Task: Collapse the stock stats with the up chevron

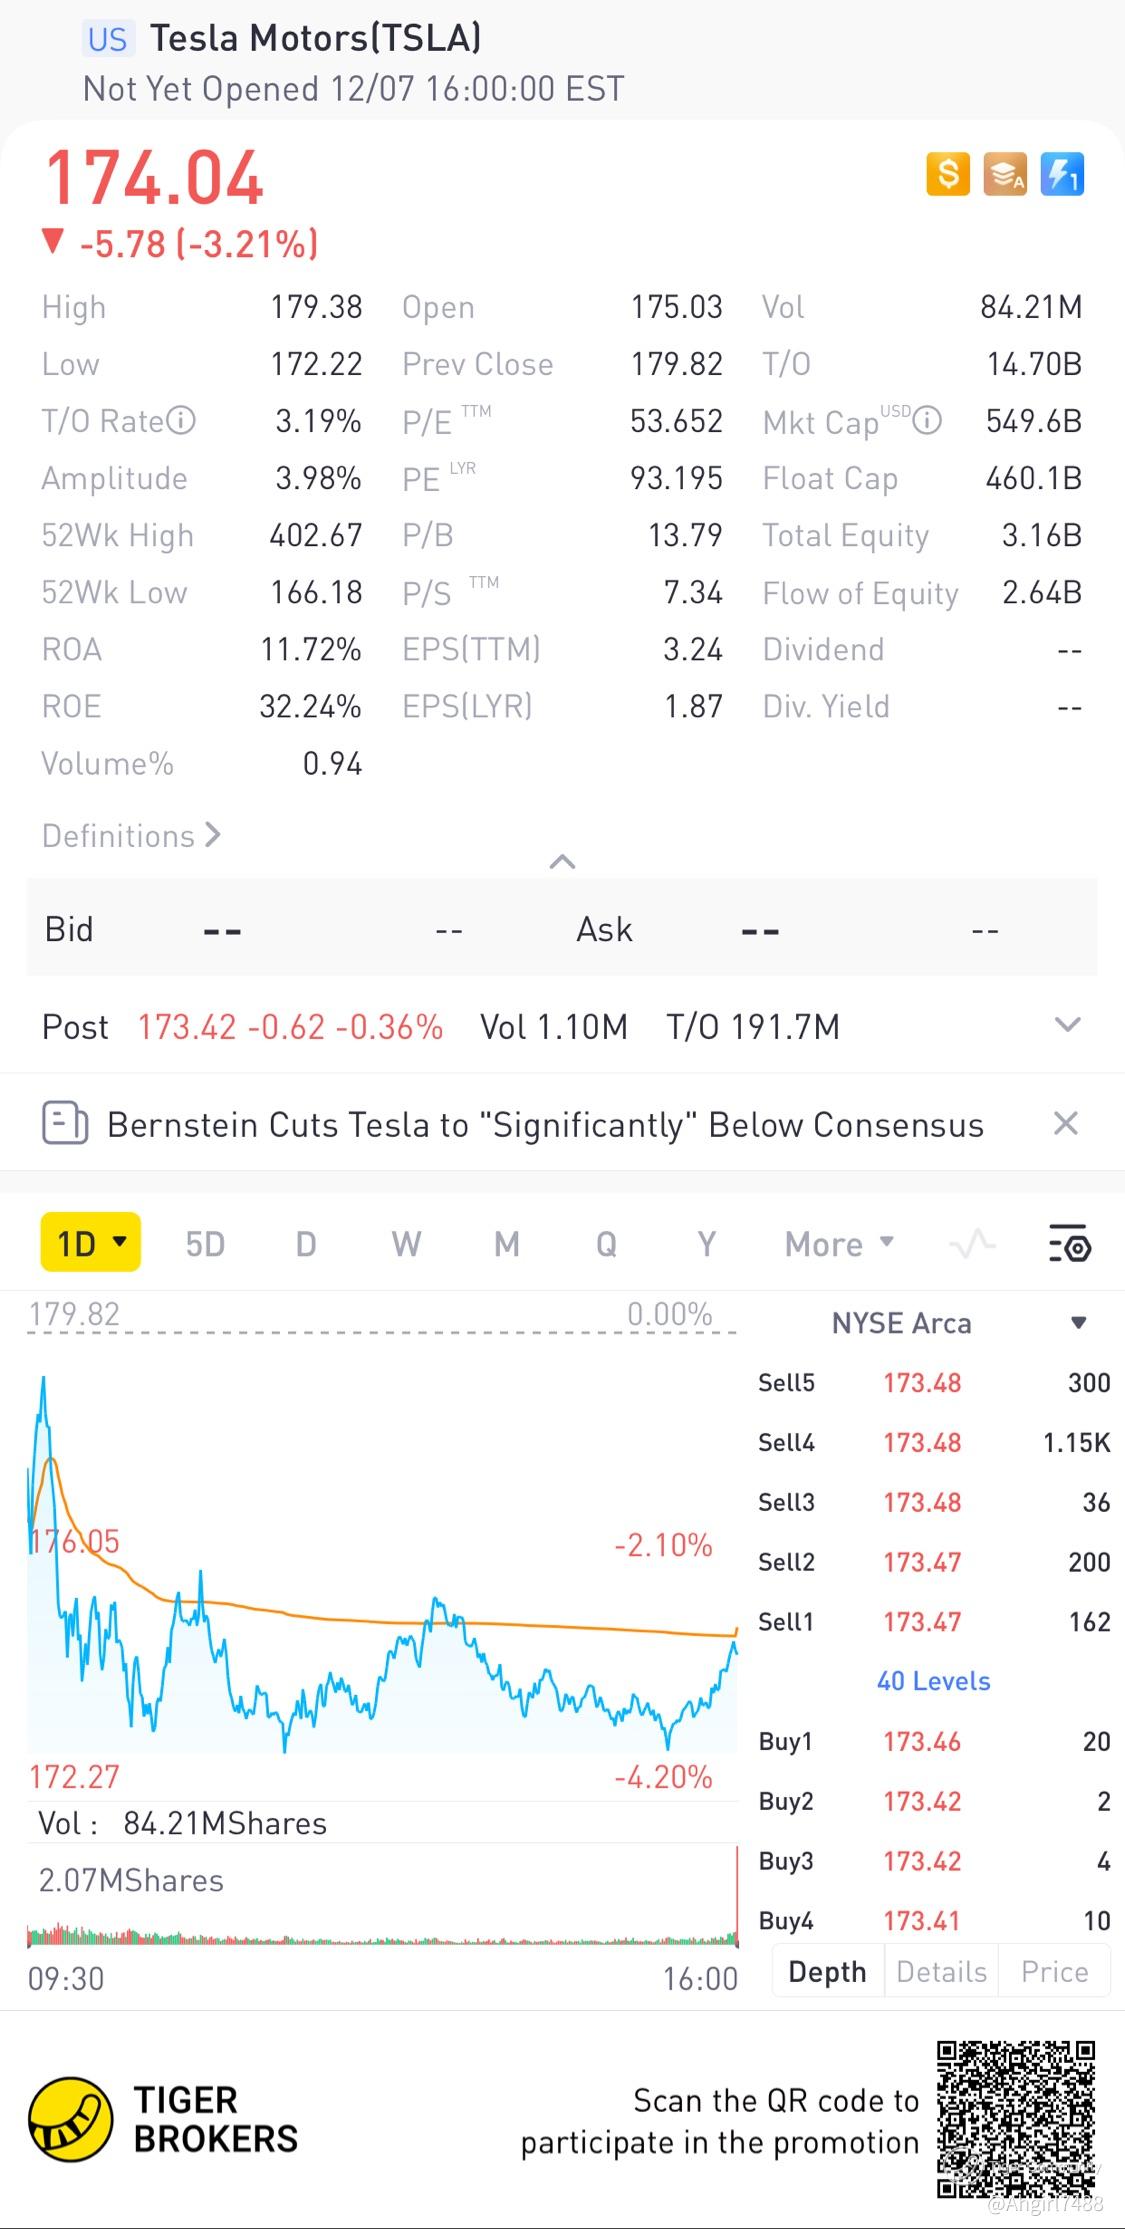Action: click(x=563, y=862)
